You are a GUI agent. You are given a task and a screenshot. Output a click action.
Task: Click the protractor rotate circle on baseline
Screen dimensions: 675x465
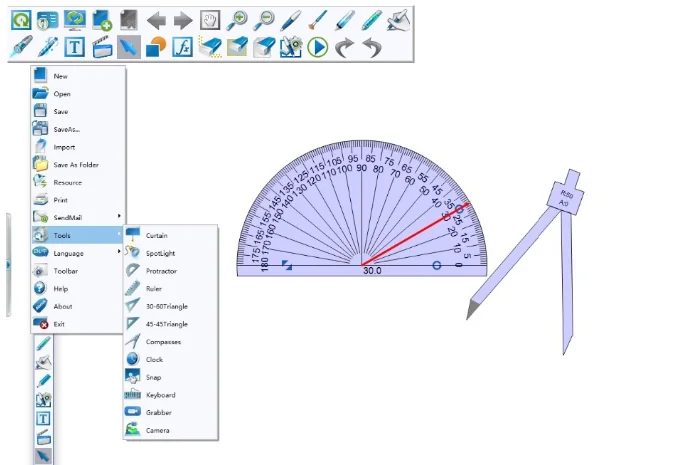click(437, 265)
